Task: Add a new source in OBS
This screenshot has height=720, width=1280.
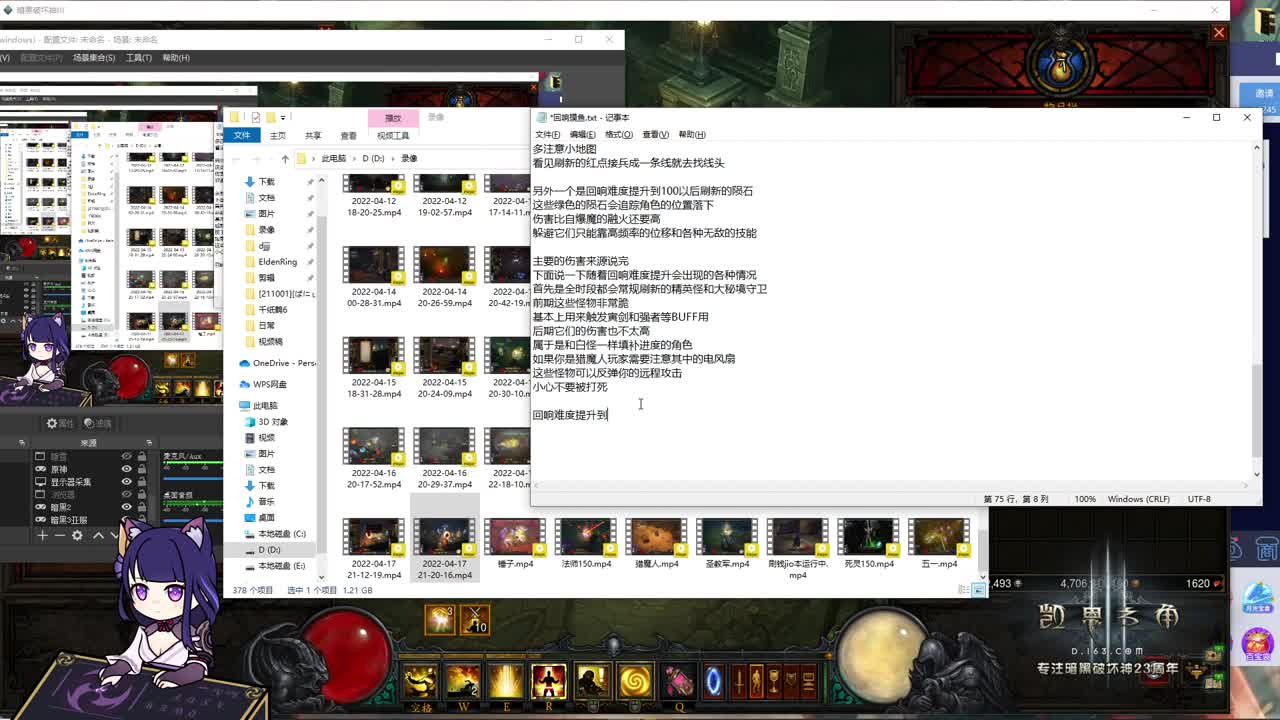Action: (42, 535)
